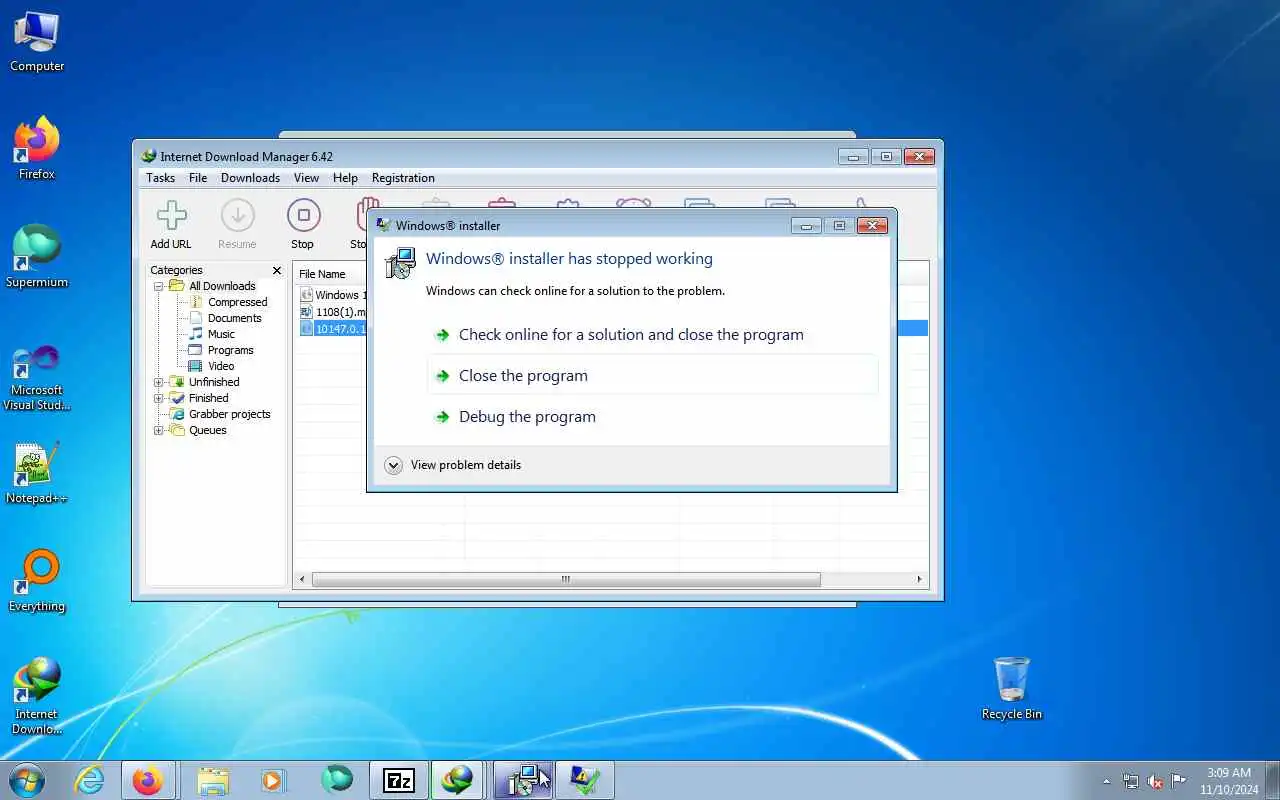Open the Recycle Bin on desktop
Image resolution: width=1280 pixels, height=800 pixels.
point(1011,688)
